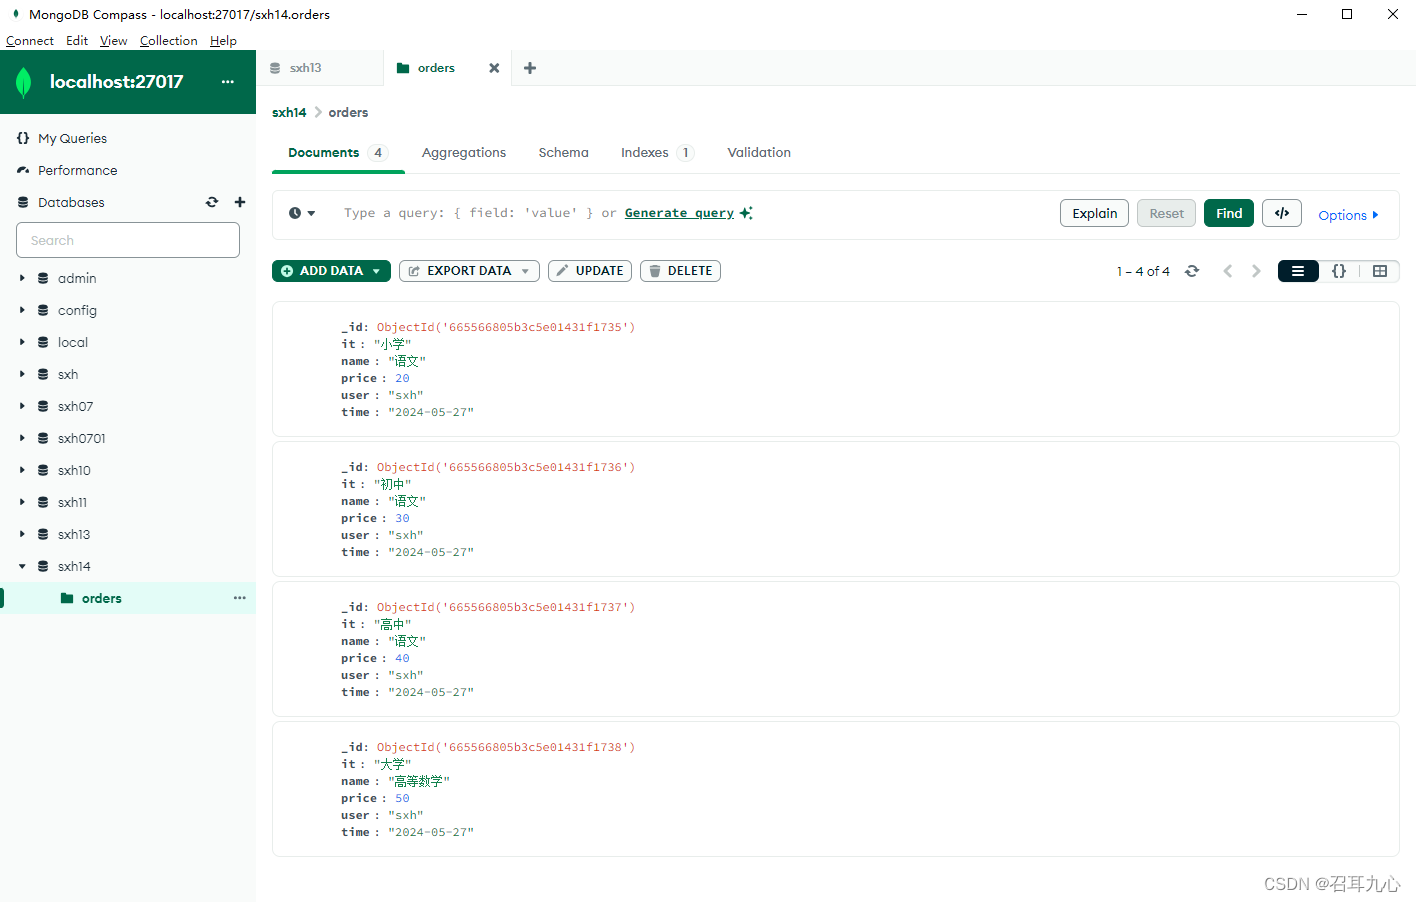Open export query to language code button
This screenshot has height=902, width=1416.
click(1282, 213)
